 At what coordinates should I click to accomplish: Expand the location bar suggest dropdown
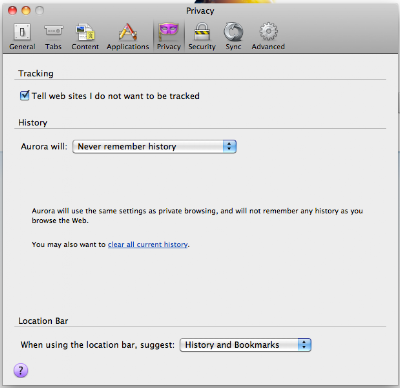pos(245,345)
